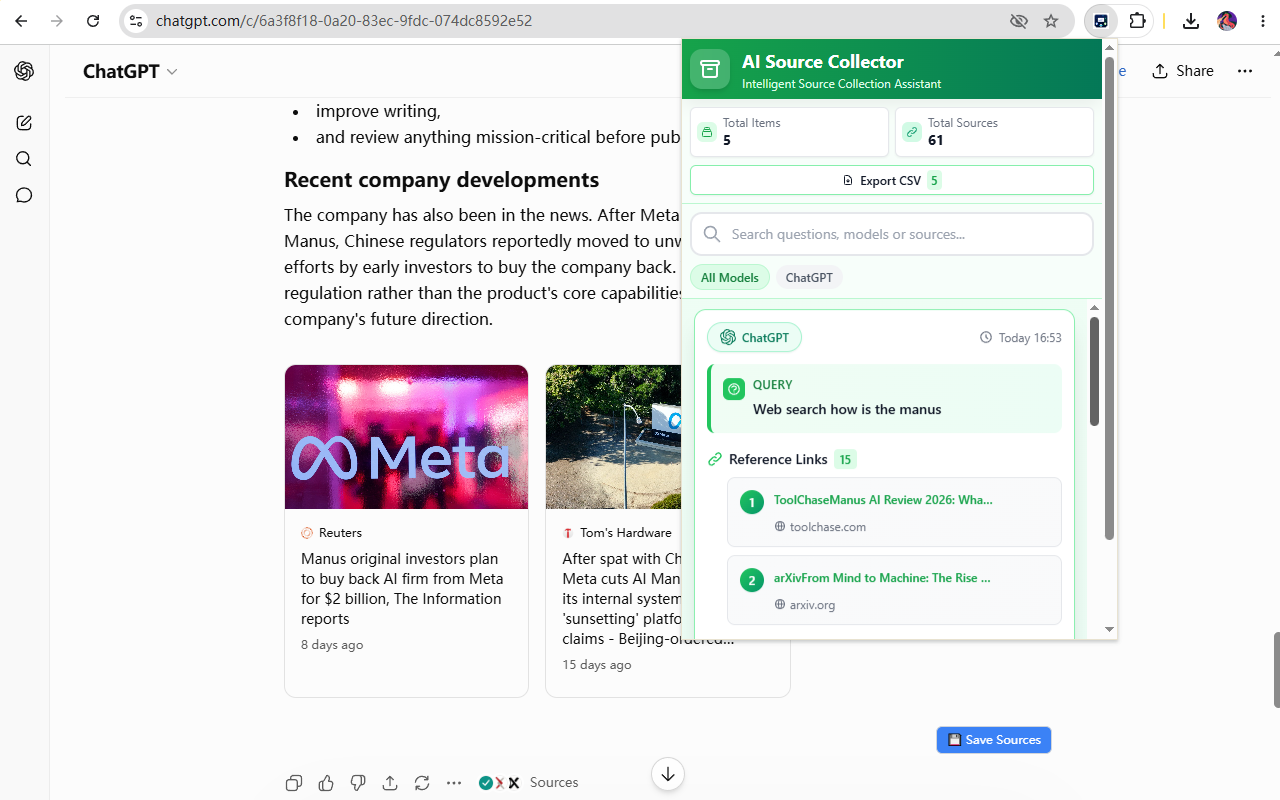This screenshot has height=800, width=1280.
Task: Open more actions under the response
Action: (454, 783)
